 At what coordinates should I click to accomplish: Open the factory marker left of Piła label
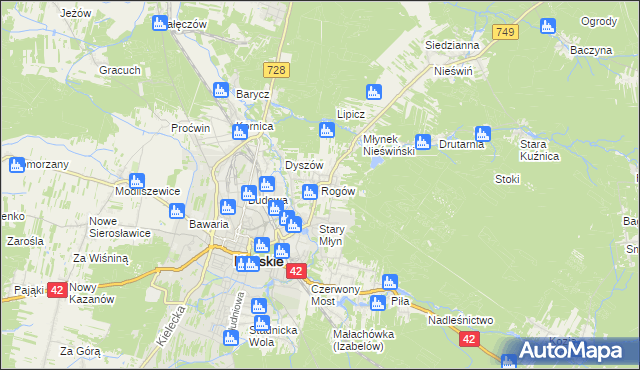[378, 303]
